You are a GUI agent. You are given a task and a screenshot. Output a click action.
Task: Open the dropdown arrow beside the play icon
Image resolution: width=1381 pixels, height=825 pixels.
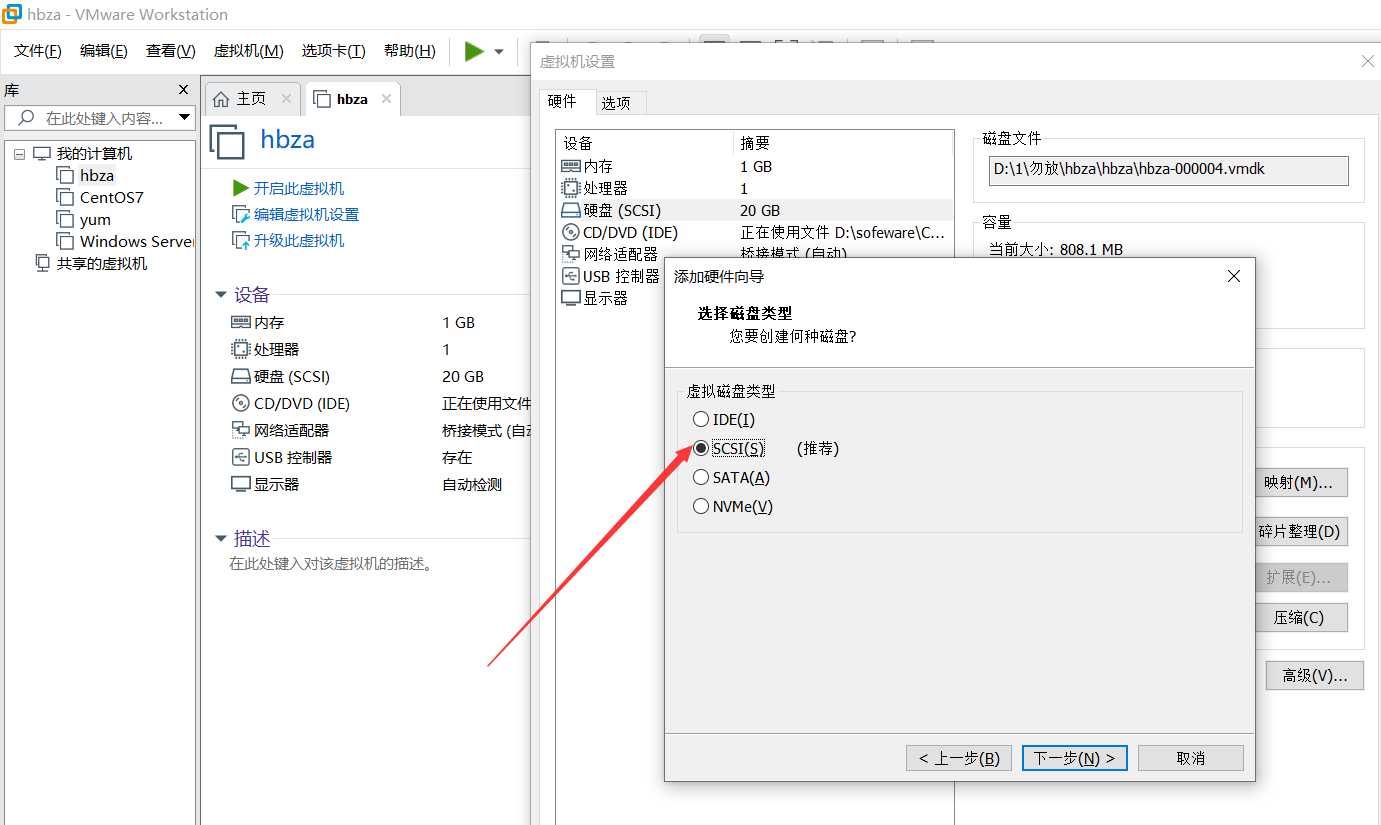[499, 52]
